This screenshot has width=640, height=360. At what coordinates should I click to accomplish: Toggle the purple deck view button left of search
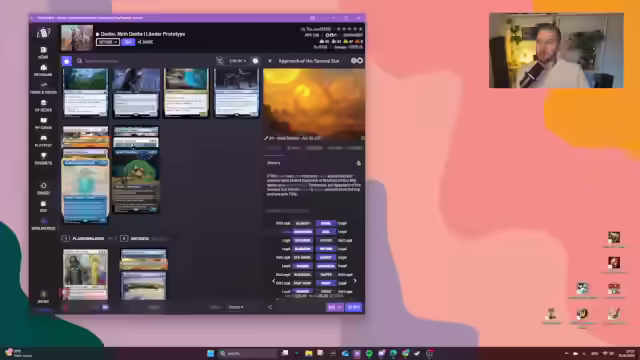[67, 61]
